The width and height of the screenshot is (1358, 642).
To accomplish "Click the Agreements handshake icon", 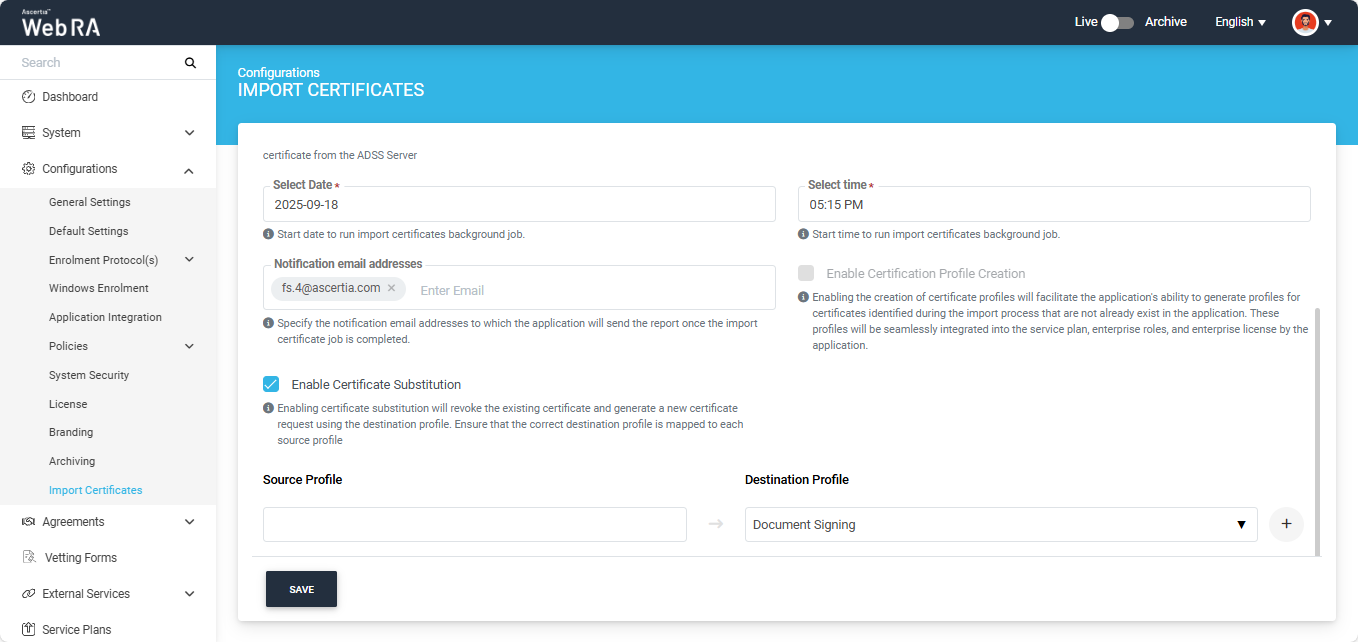I will 28,522.
